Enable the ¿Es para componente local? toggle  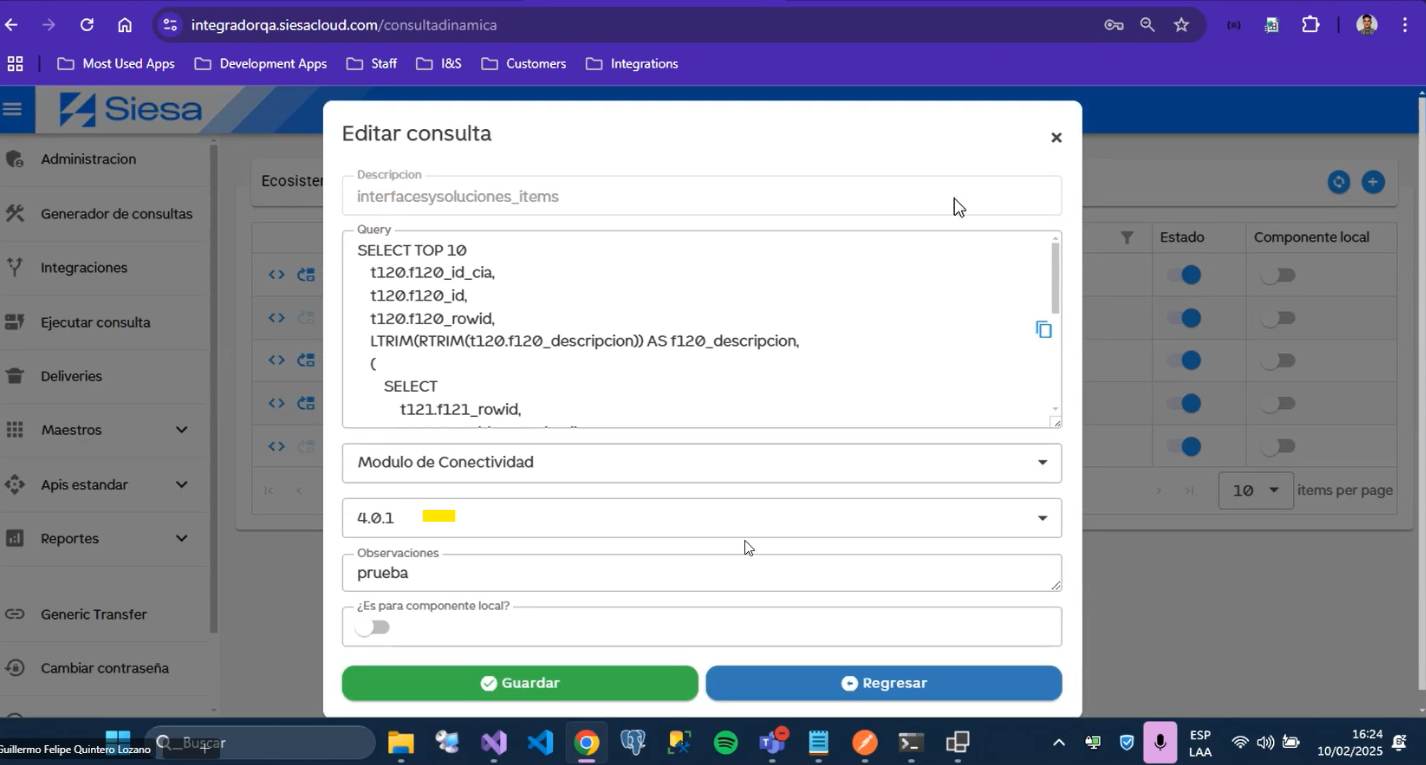point(371,626)
